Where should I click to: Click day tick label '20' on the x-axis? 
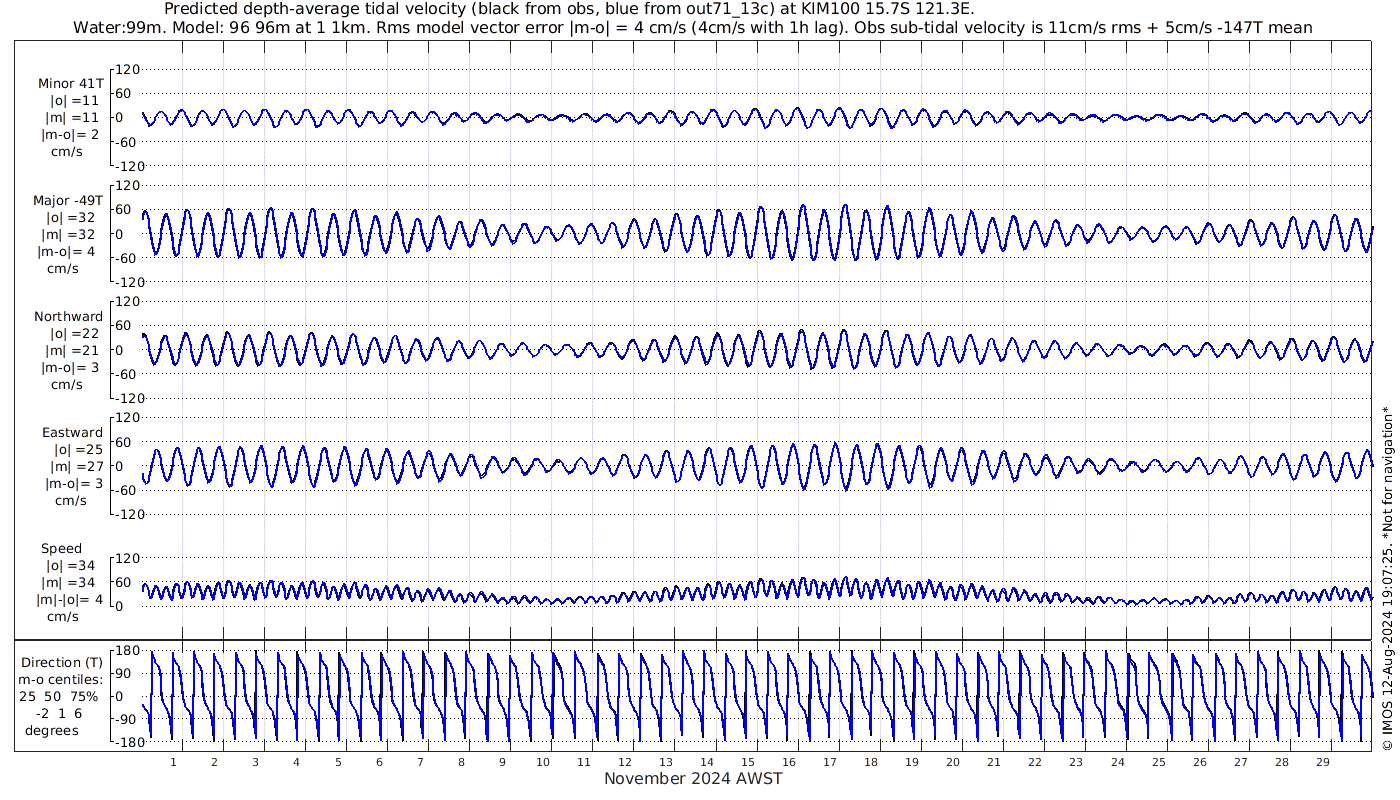click(x=953, y=762)
